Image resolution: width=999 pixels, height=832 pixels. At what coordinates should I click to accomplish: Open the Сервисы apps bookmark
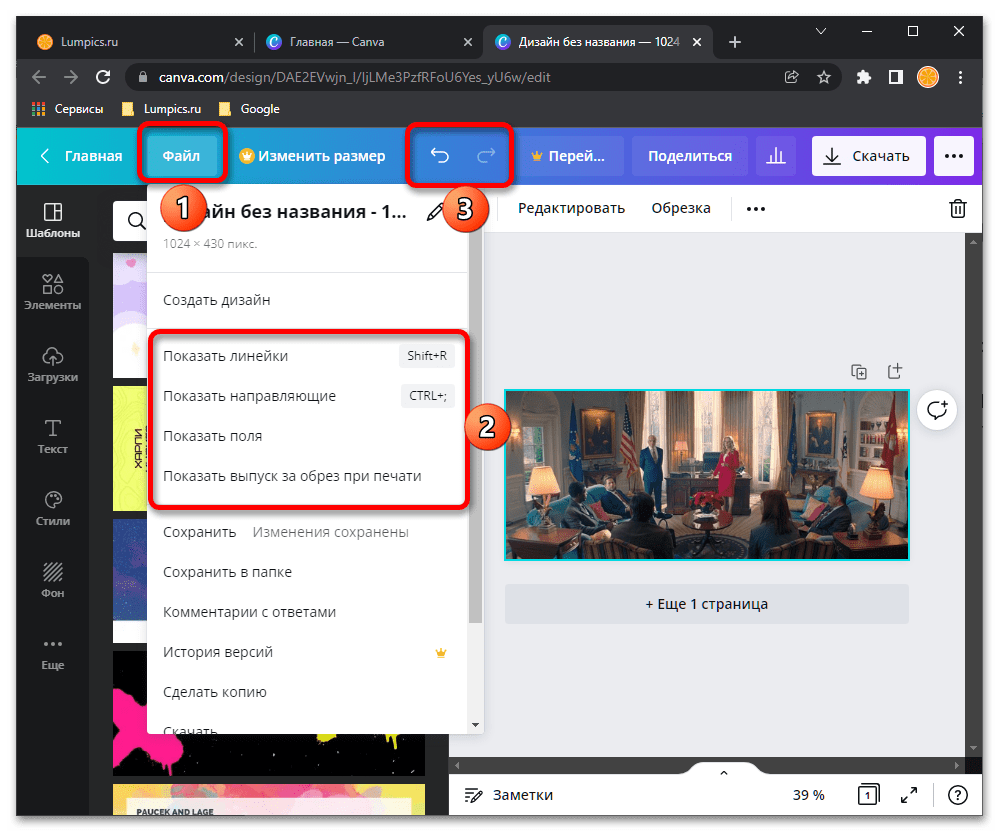[67, 109]
